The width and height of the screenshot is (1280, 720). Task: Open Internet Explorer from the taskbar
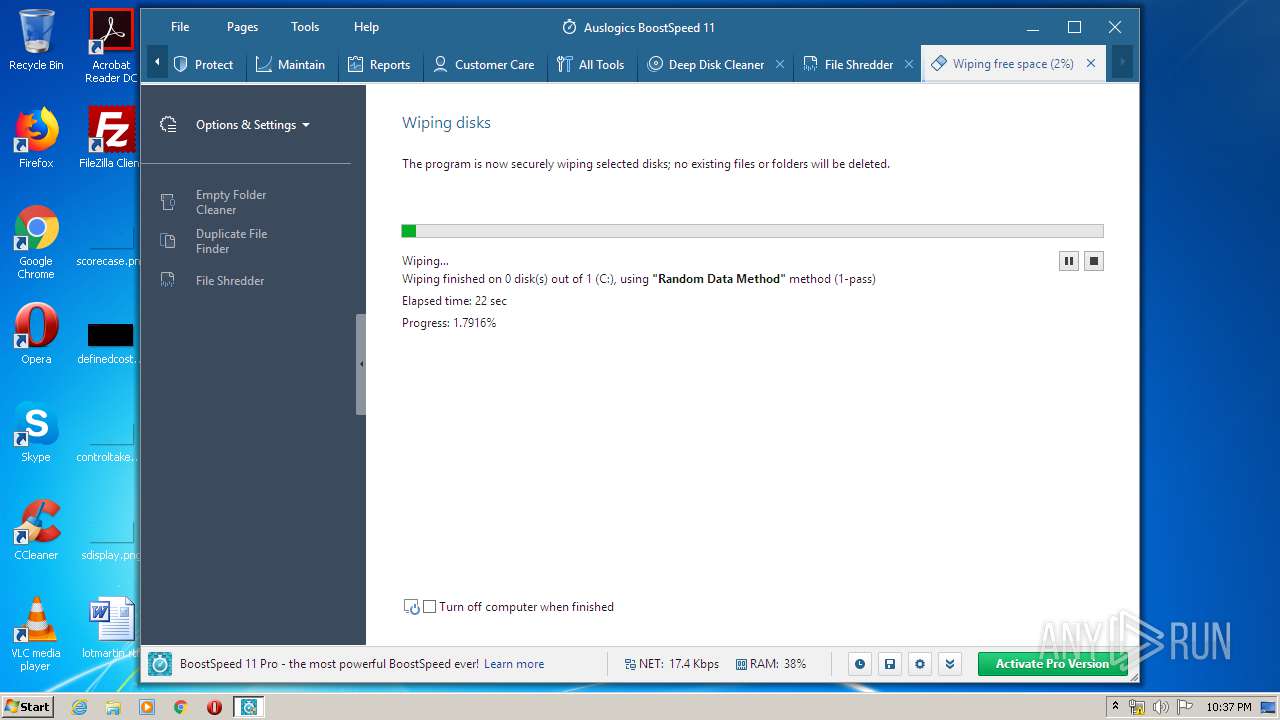79,707
